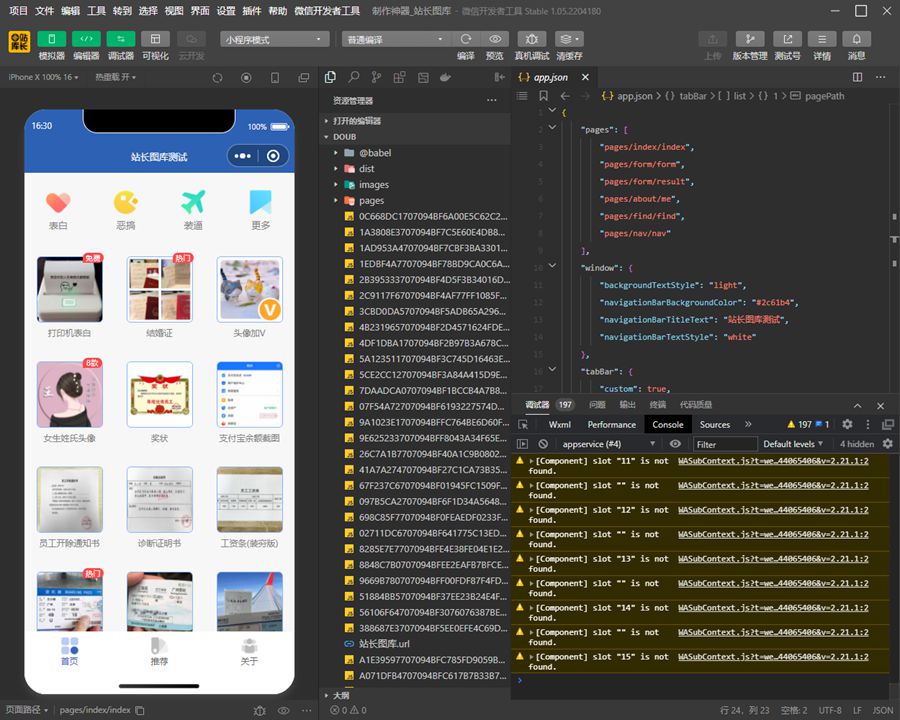Click the console Filter input field
Image resolution: width=900 pixels, height=720 pixels.
725,444
